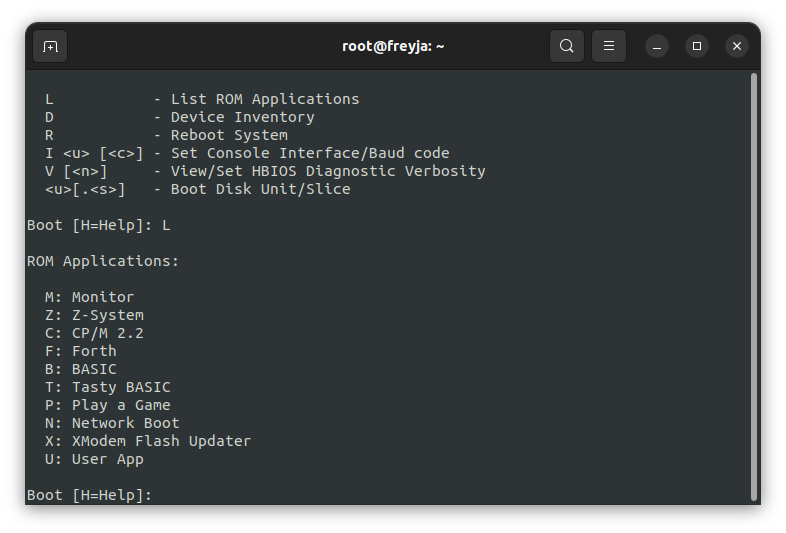Click the N: Network Boot entry
Screen dimensions: 786x533
(x=112, y=423)
